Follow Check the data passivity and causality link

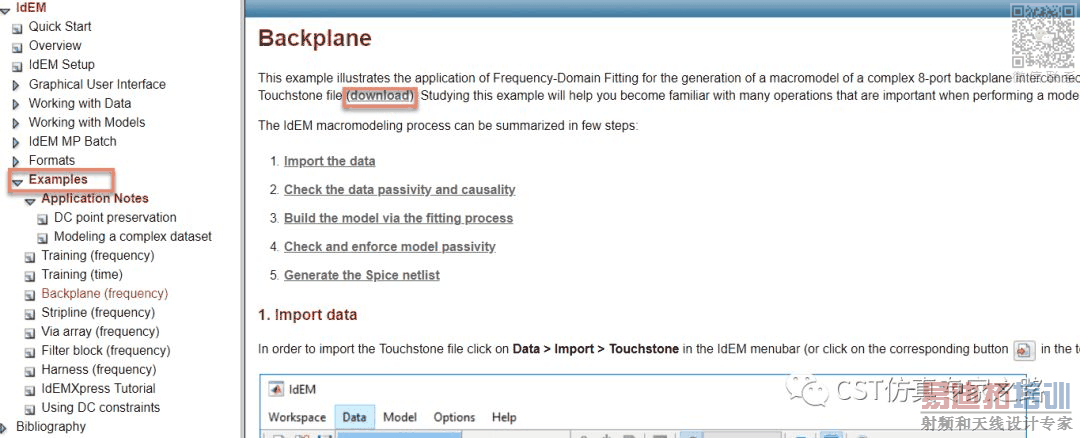[399, 189]
